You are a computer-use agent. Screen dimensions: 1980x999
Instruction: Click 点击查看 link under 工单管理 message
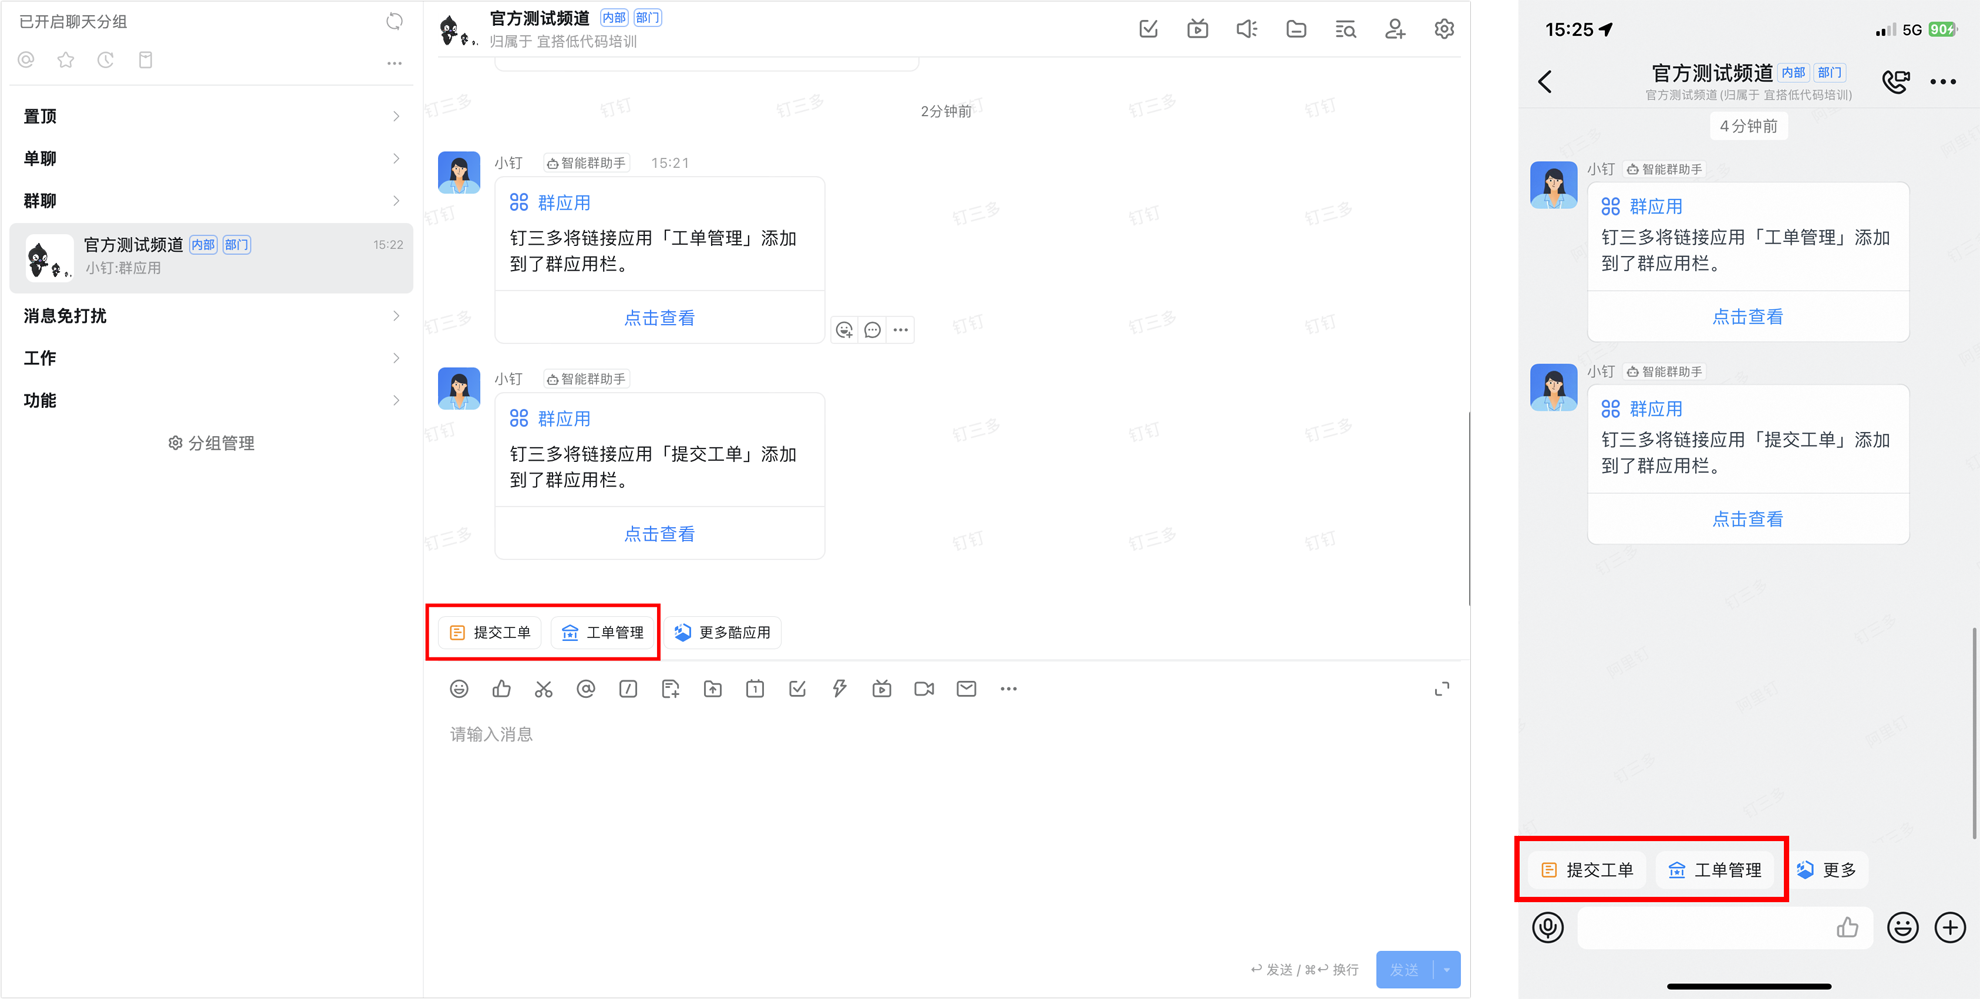(659, 318)
